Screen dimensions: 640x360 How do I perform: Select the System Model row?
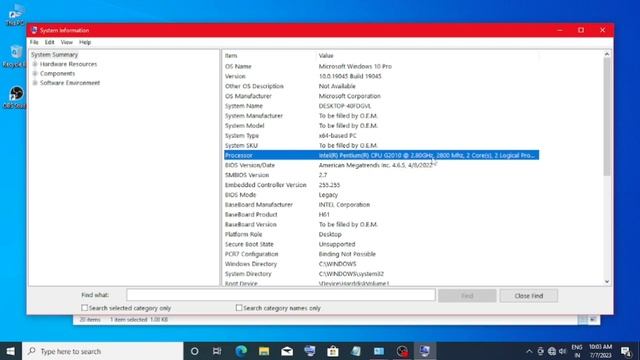[x=381, y=126]
